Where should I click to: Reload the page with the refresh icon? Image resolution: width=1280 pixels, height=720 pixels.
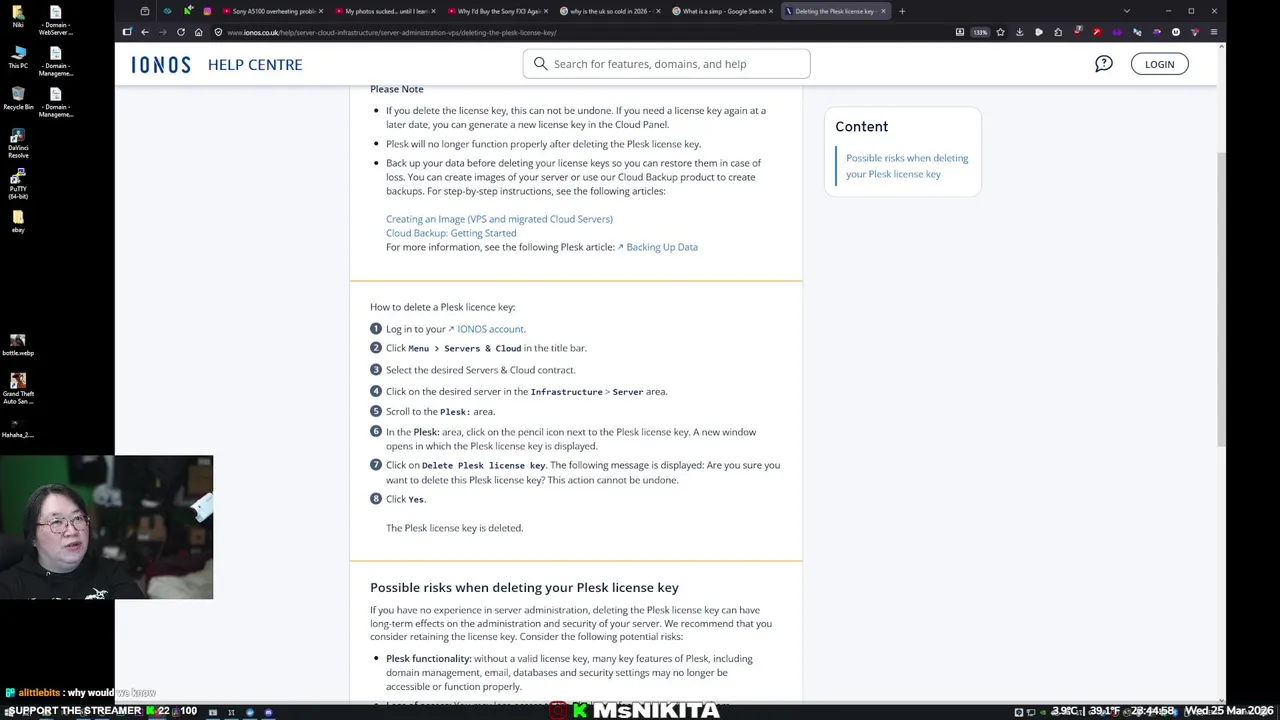181,32
